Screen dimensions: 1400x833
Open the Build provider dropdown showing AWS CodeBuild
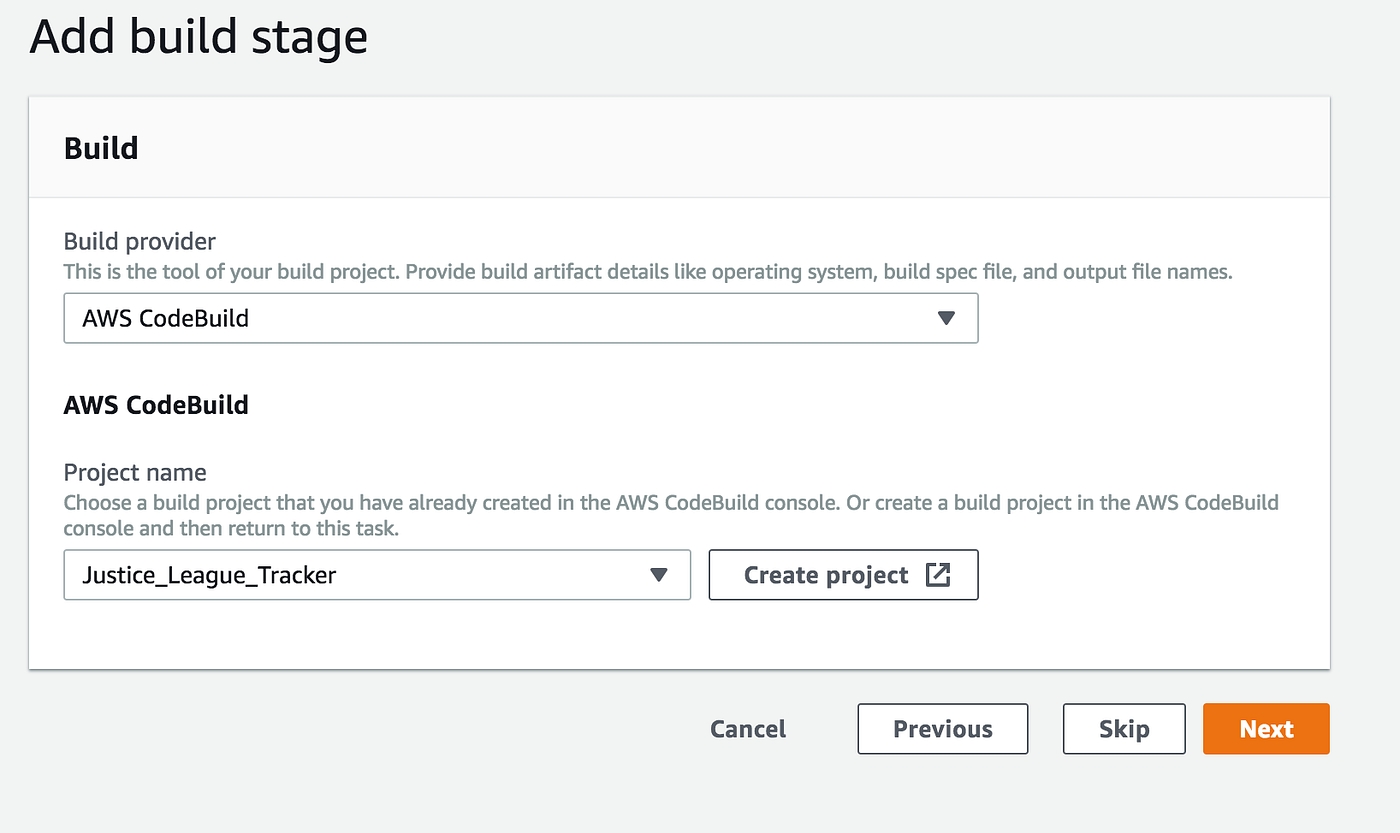coord(520,318)
